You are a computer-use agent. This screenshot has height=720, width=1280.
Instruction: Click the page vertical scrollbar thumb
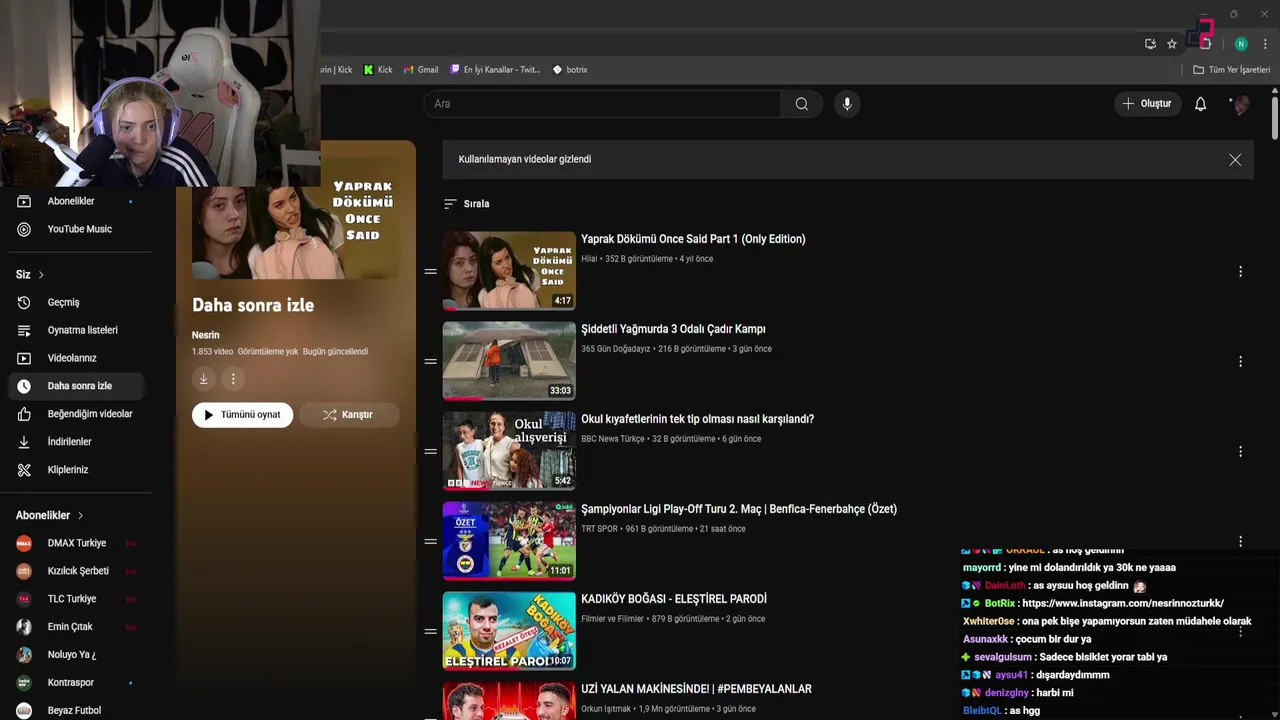[1274, 117]
